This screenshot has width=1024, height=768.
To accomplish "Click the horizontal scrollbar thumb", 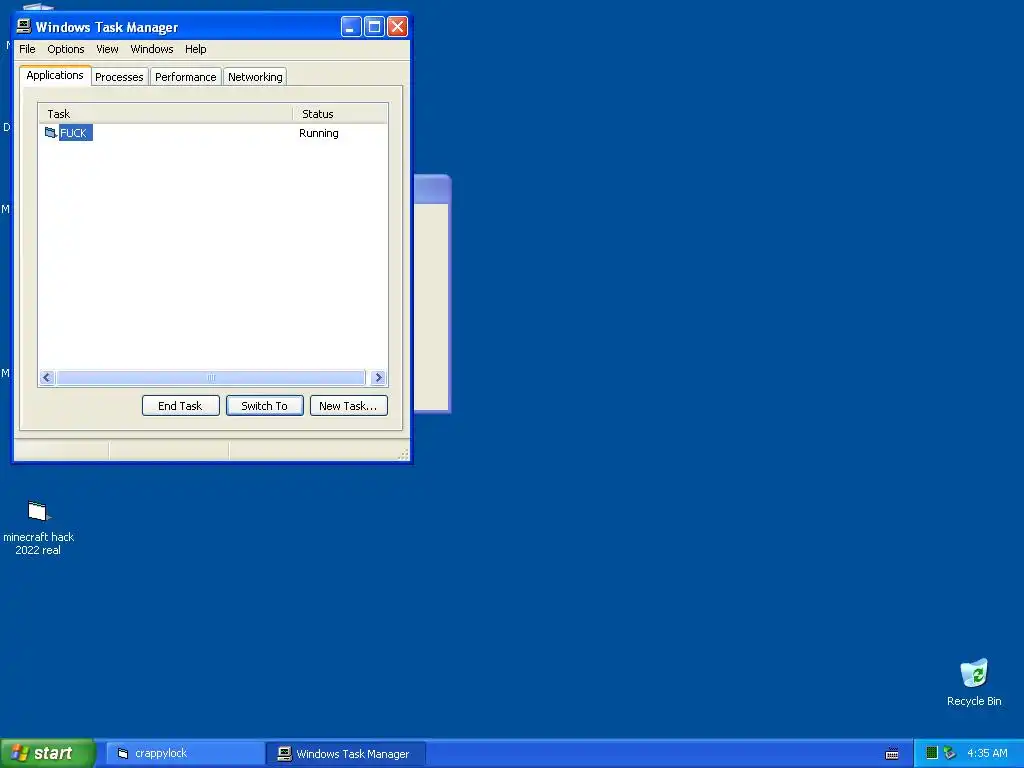I will coord(211,377).
